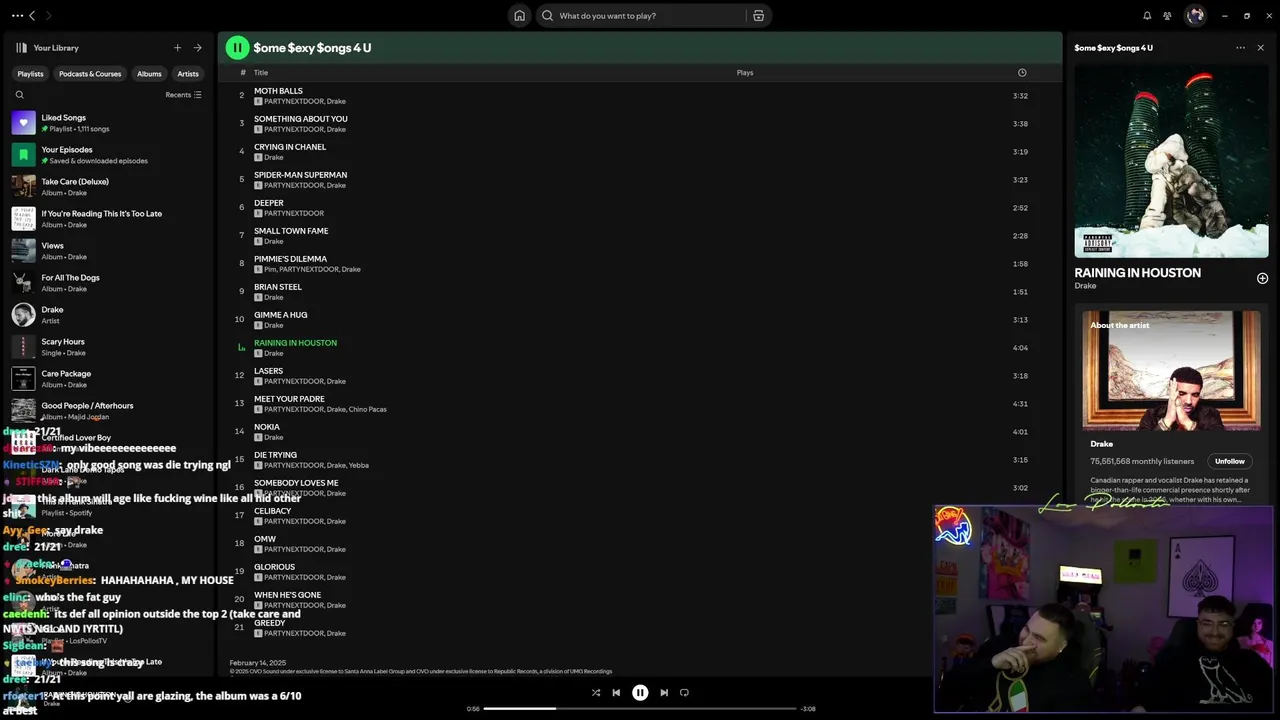Click the playback progress bar
The height and width of the screenshot is (720, 1280).
point(640,709)
